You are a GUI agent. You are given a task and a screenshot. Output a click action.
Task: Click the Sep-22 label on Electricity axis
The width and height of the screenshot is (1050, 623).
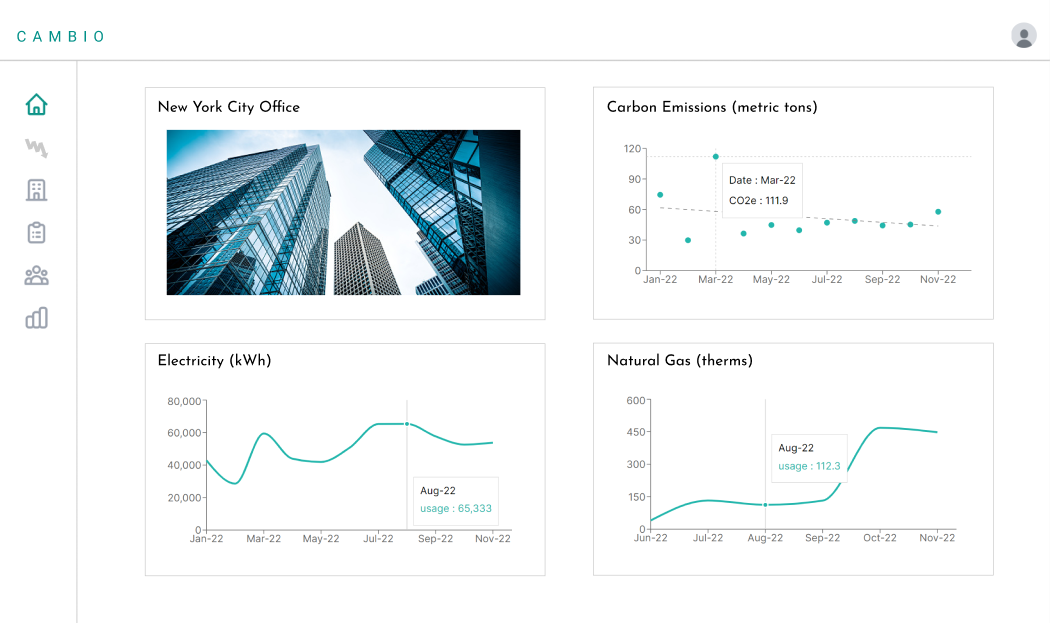435,539
